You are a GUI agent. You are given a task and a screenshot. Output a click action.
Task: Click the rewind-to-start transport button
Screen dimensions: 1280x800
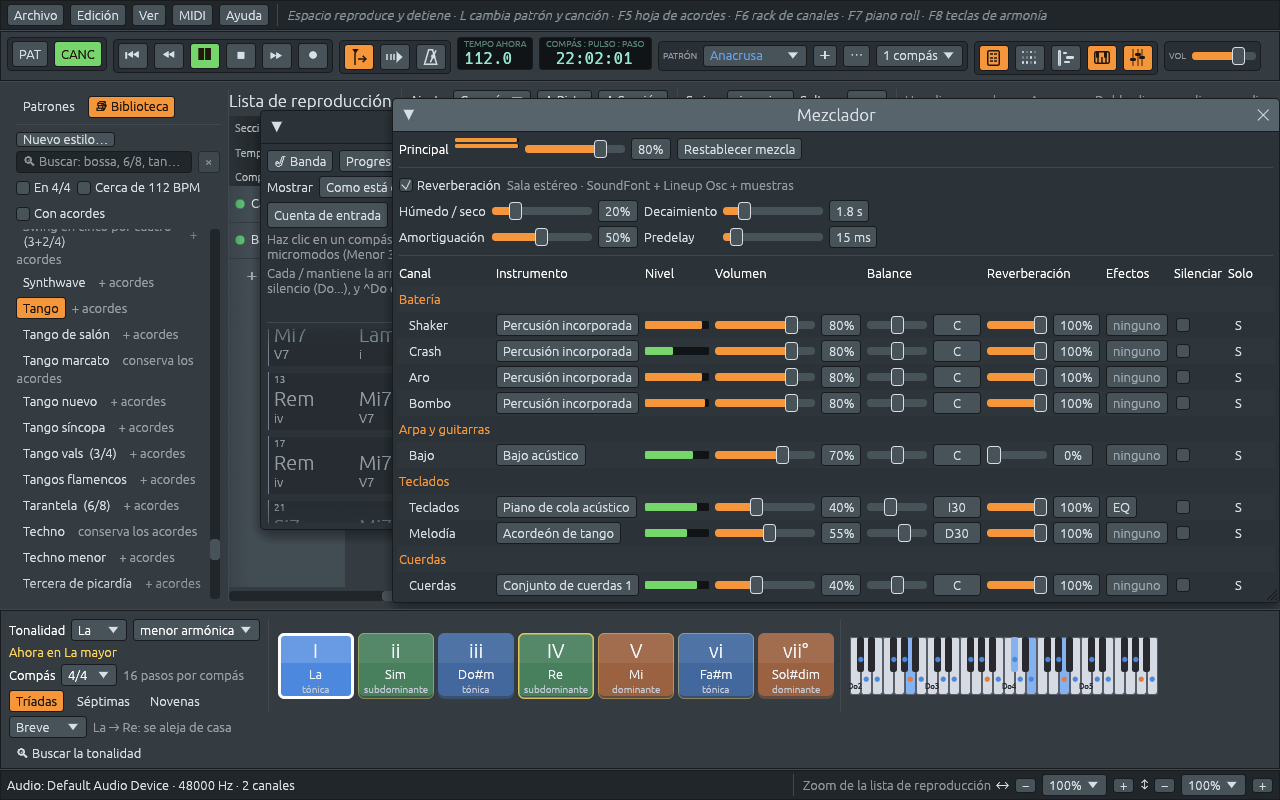point(131,55)
